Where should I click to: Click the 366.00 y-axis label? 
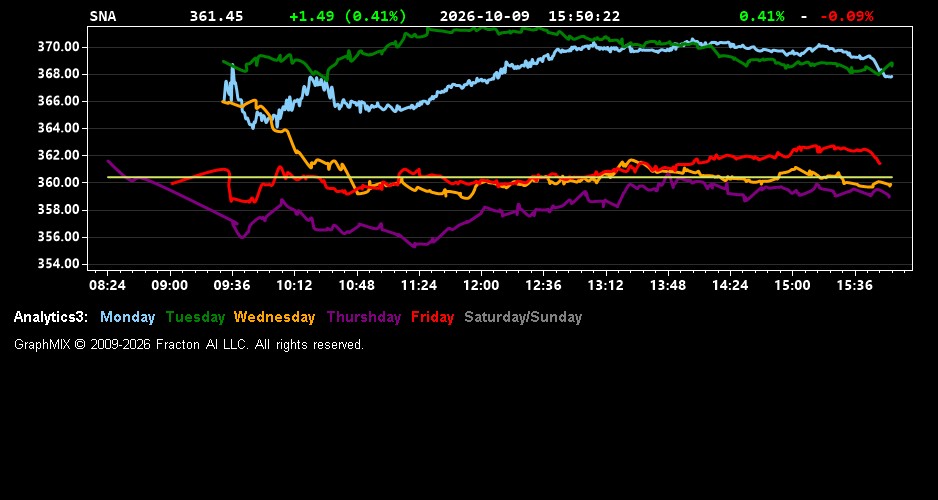59,101
